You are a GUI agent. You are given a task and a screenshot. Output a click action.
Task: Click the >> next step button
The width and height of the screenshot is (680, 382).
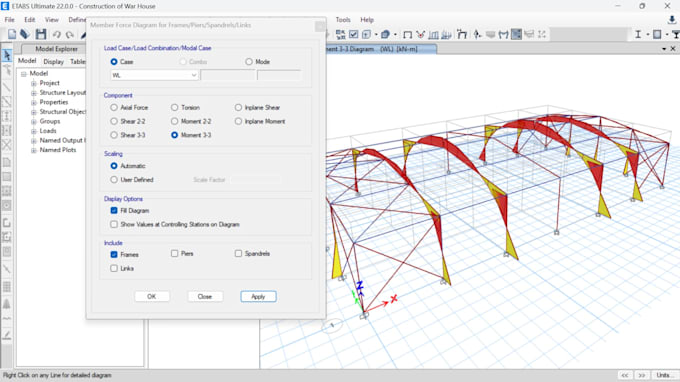pos(642,375)
